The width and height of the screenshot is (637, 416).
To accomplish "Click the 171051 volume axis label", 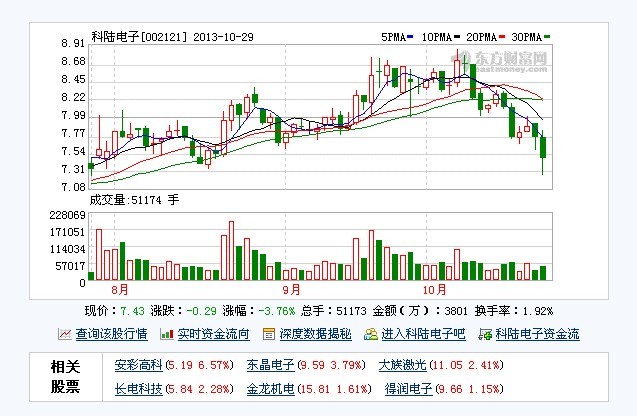I will [x=67, y=232].
